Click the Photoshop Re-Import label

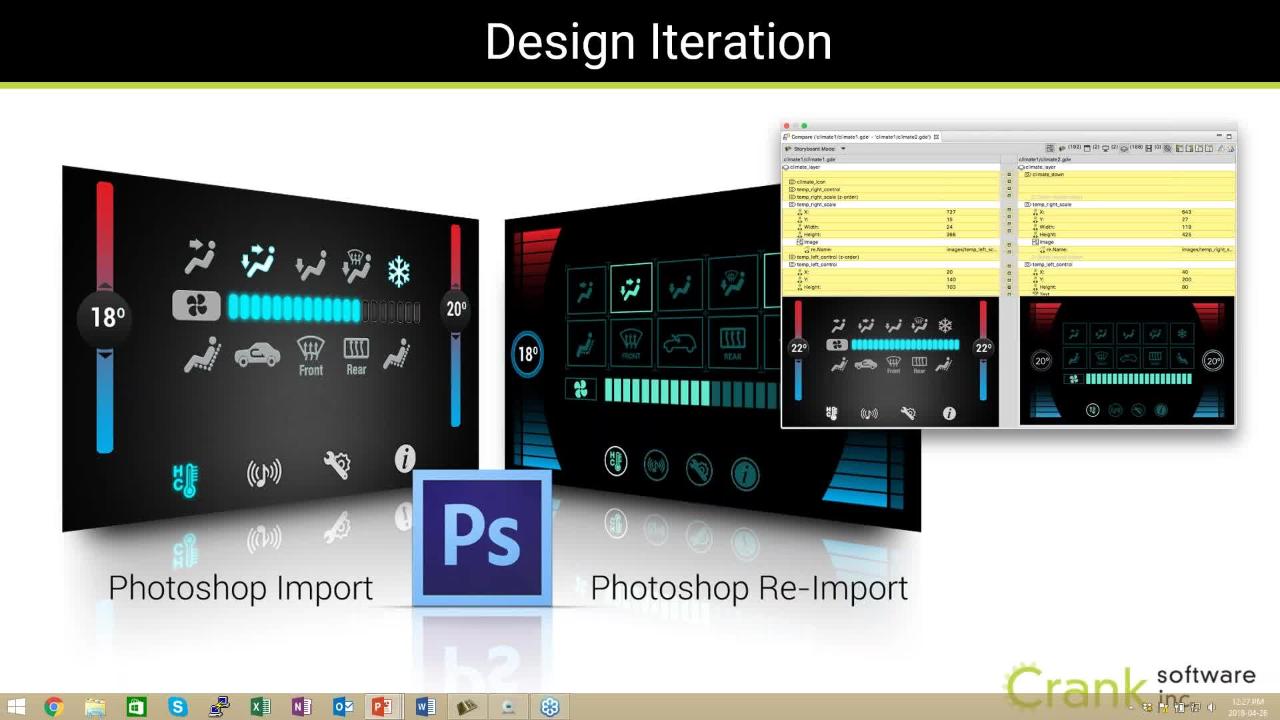click(x=749, y=588)
